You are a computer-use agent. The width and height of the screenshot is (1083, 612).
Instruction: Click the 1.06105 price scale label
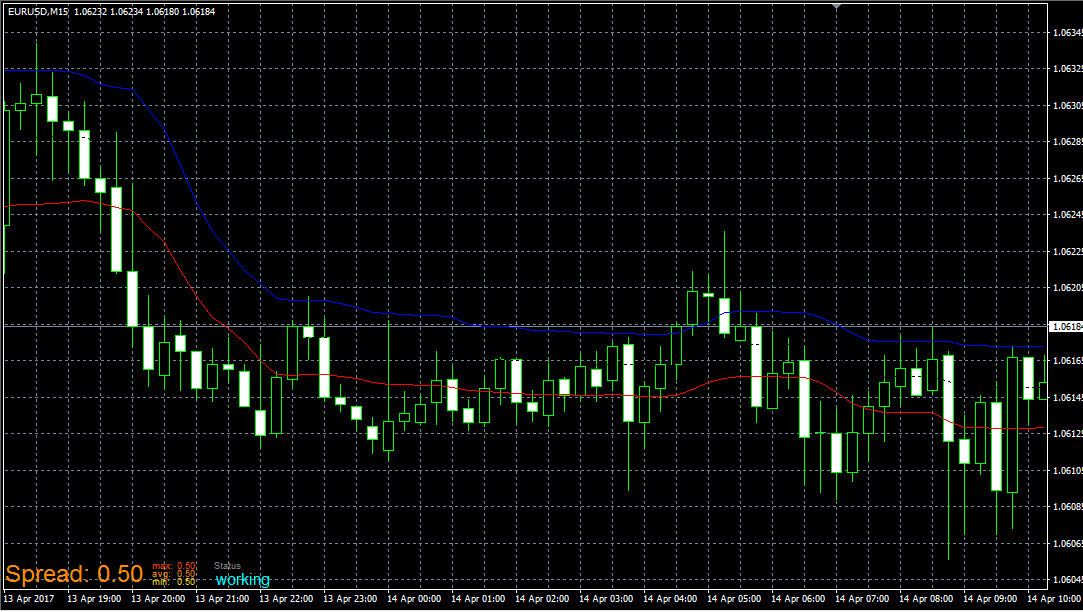click(1067, 470)
